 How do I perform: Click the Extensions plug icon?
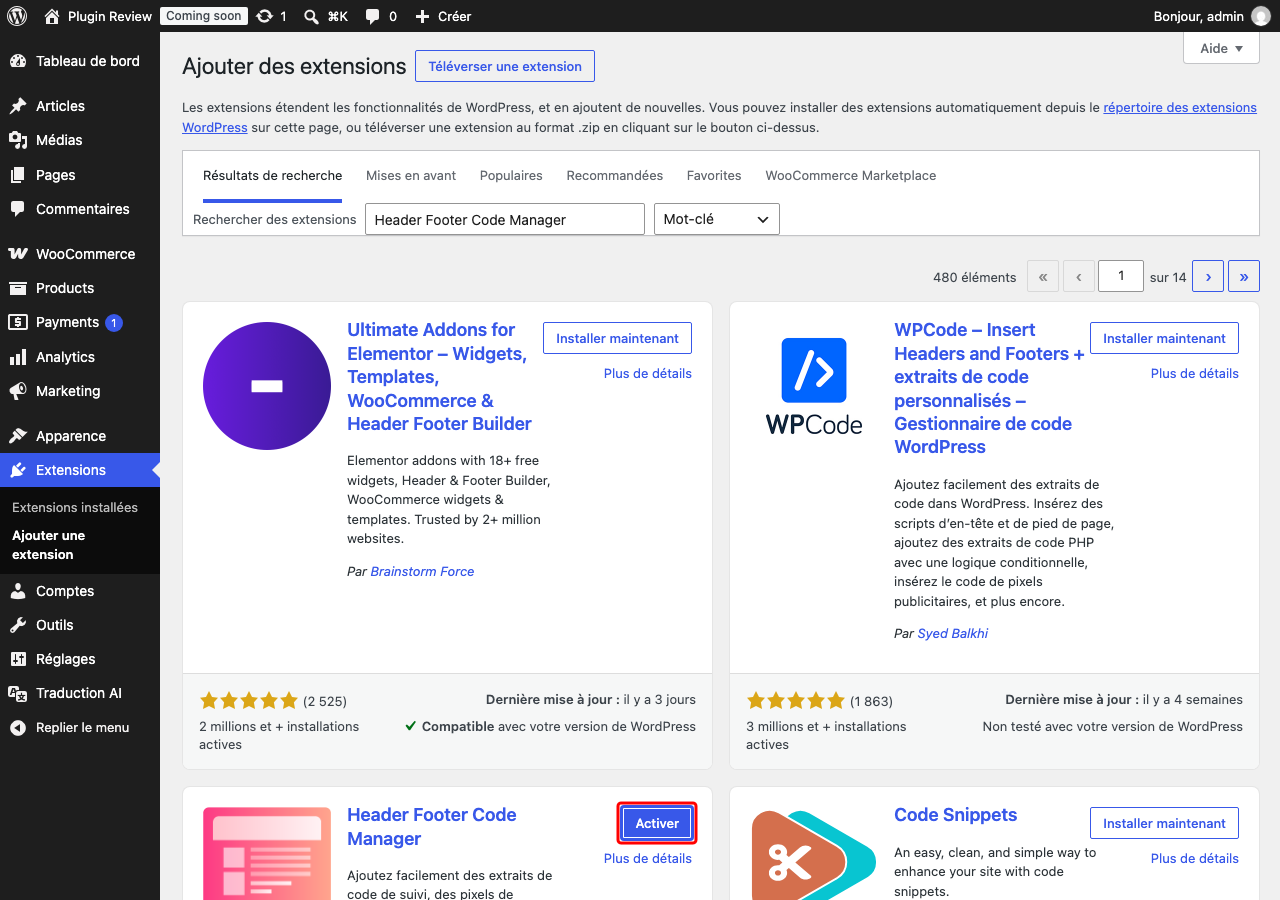click(x=18, y=470)
